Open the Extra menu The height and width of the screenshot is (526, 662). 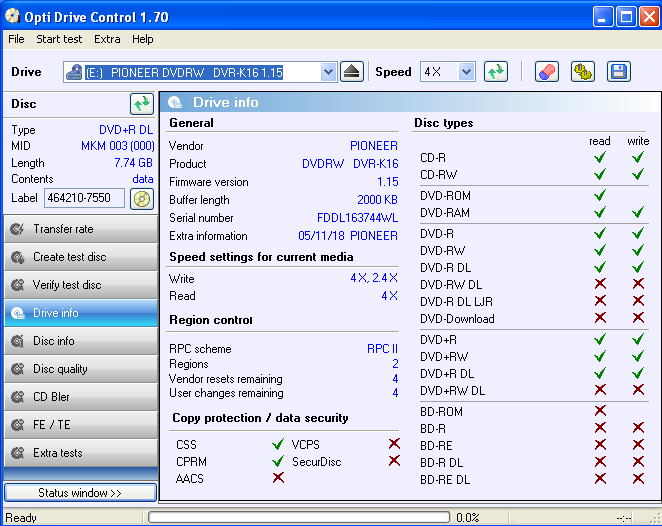click(107, 39)
